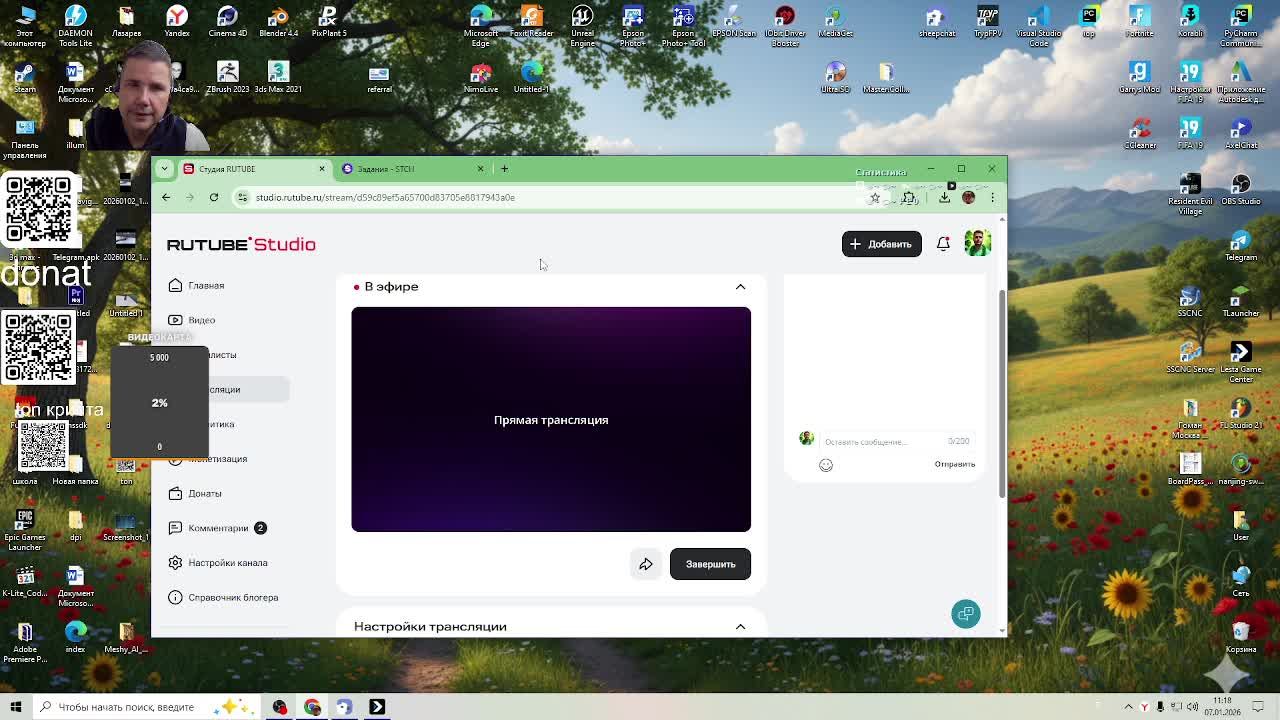
Task: Select the PixPlant 5 desktop icon
Action: click(328, 20)
